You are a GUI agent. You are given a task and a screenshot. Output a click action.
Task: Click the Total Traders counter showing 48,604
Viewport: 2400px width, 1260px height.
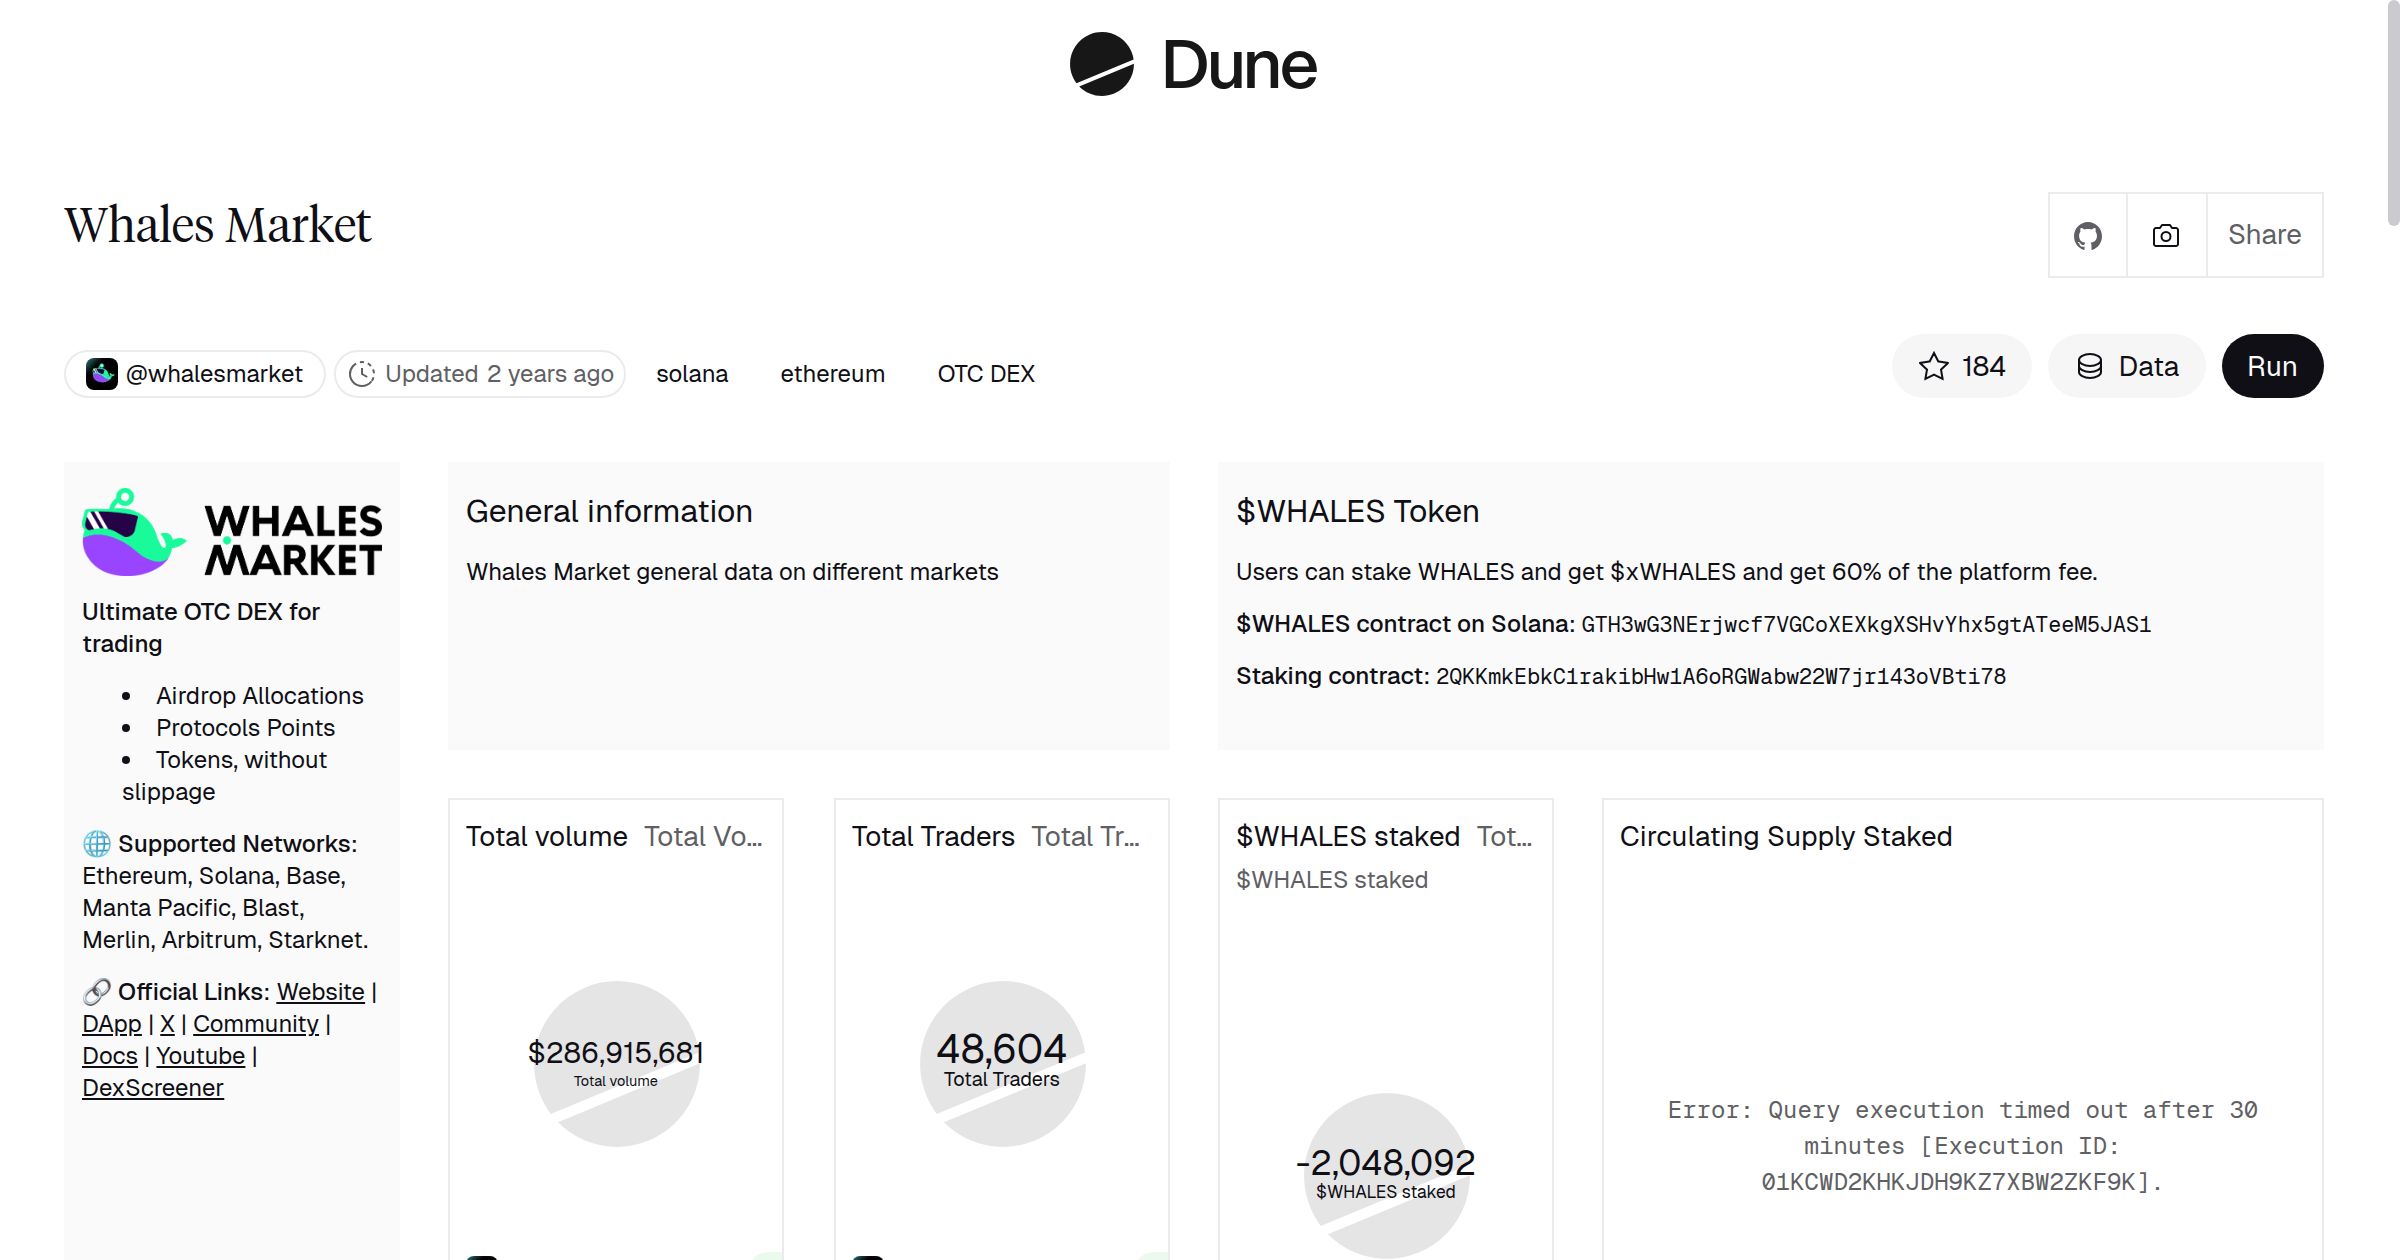(x=1001, y=1047)
